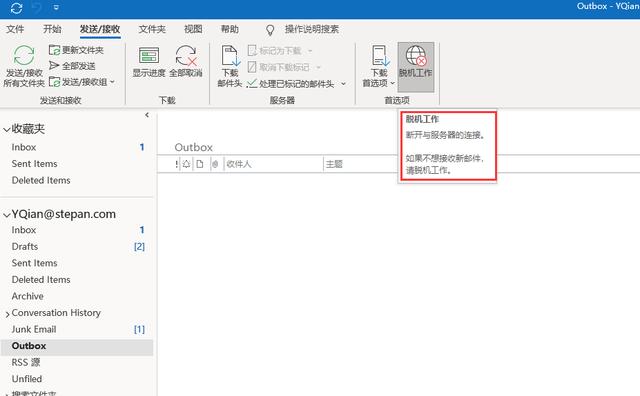Sort by item type icon column
640x396 pixels.
[200, 164]
